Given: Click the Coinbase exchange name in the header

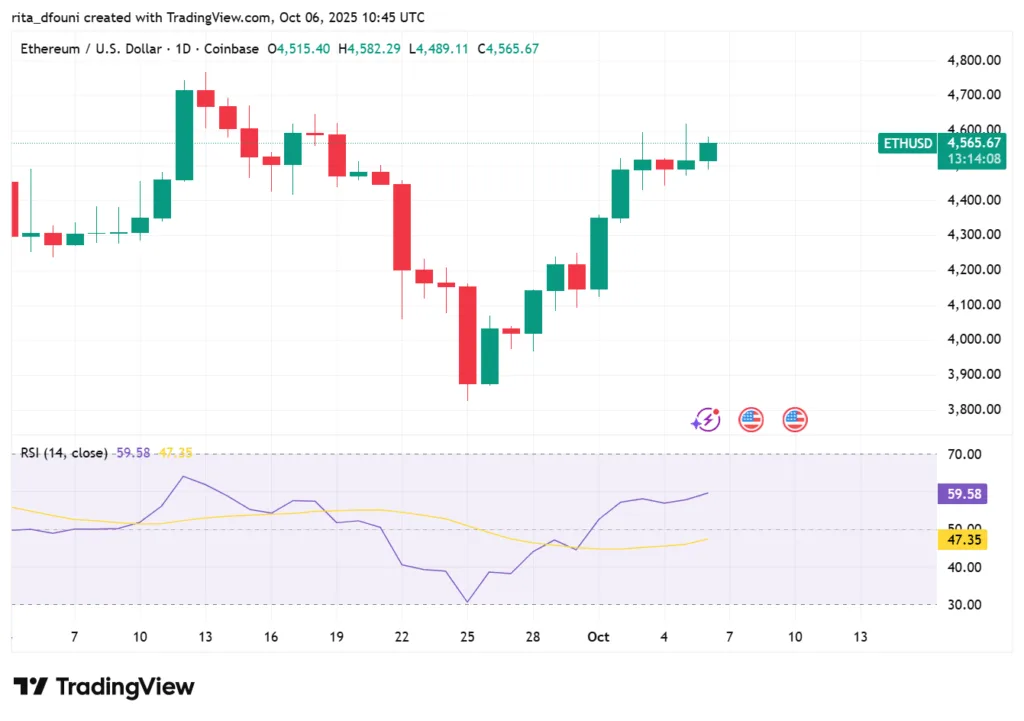Looking at the screenshot, I should (x=234, y=49).
